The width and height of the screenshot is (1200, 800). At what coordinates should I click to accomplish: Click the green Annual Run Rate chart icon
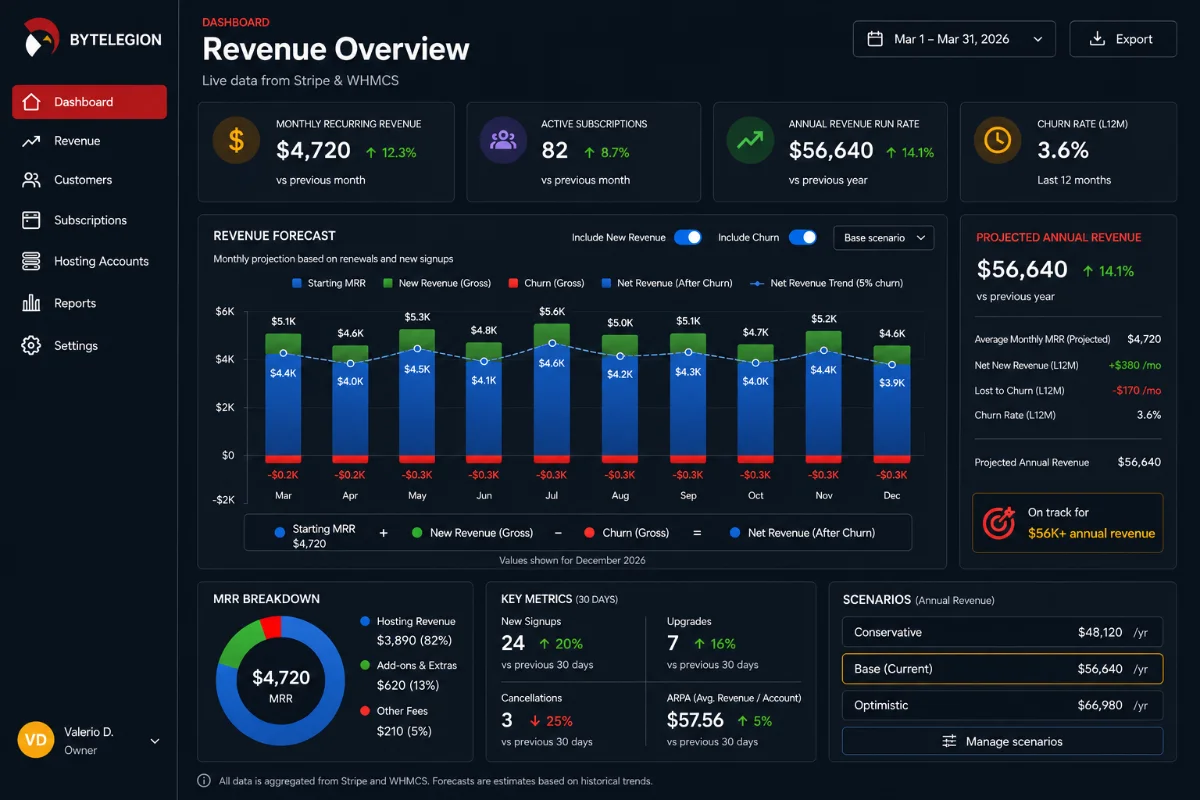click(x=750, y=140)
